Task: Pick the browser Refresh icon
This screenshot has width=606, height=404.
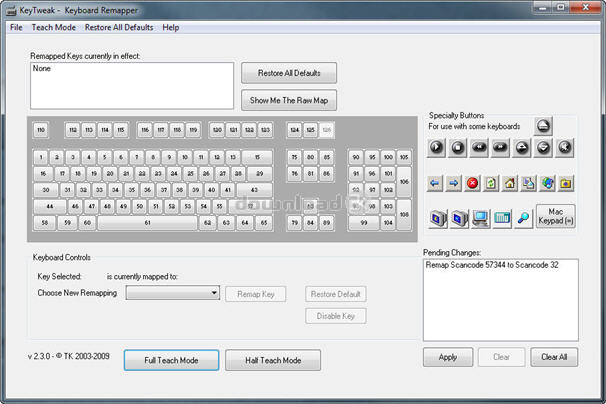Action: coord(490,183)
